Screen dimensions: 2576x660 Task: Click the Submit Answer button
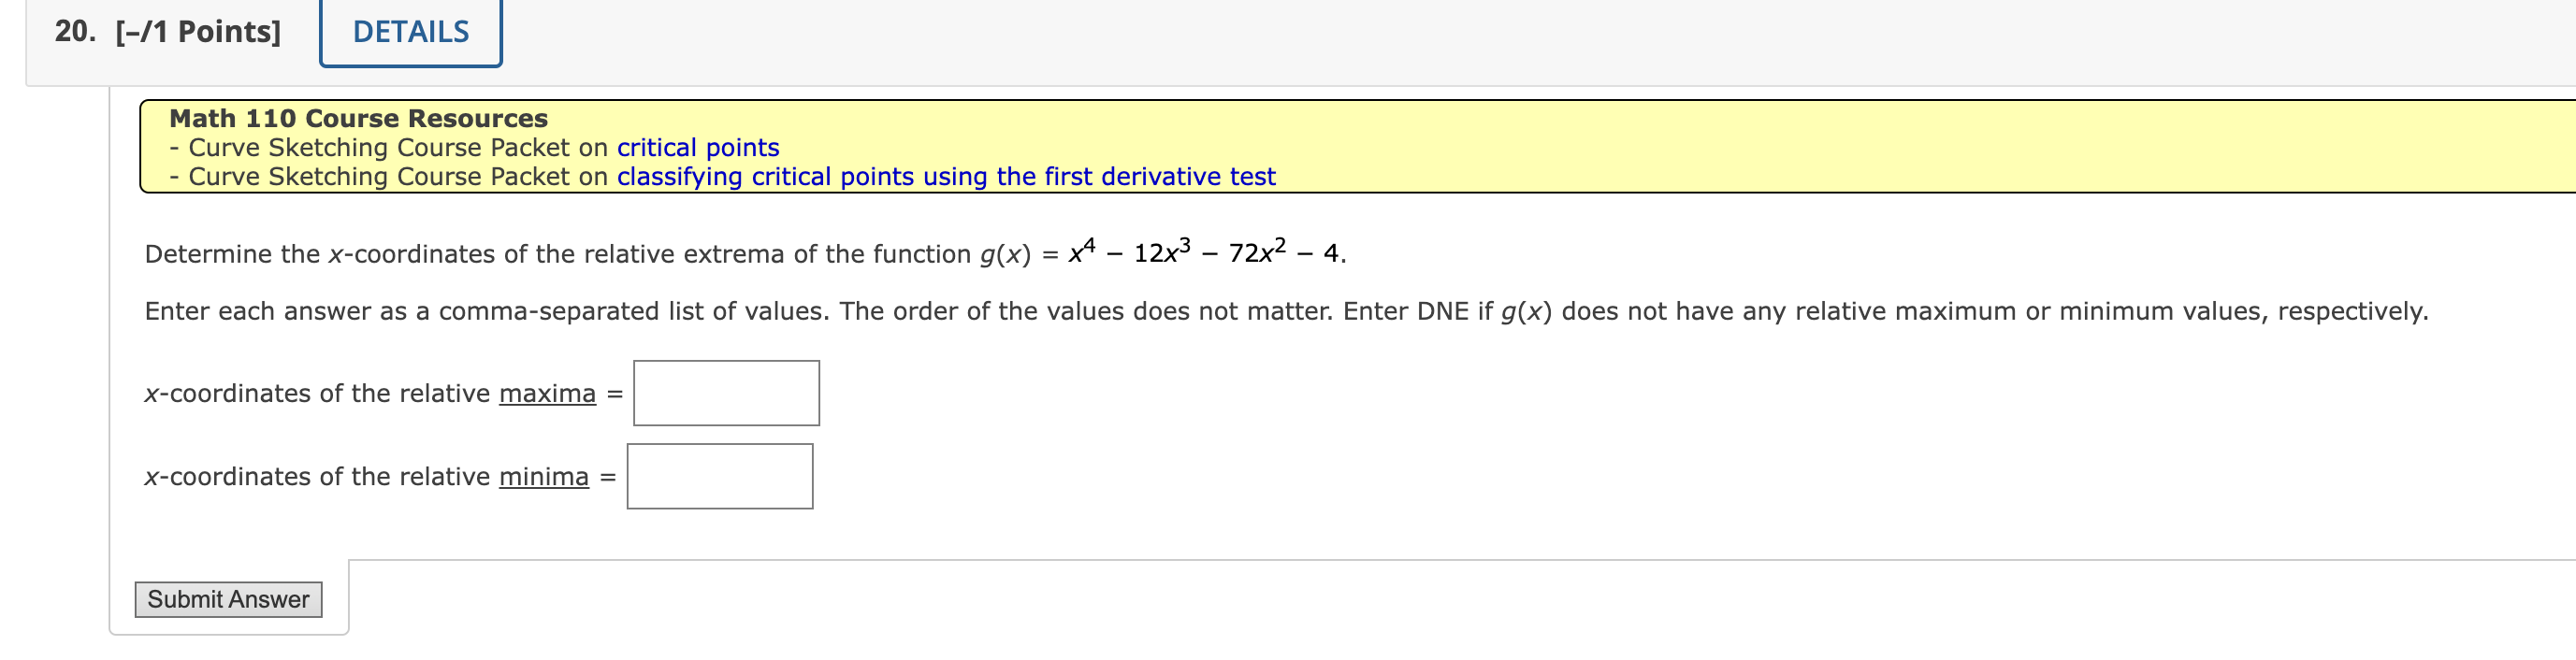[x=228, y=599]
